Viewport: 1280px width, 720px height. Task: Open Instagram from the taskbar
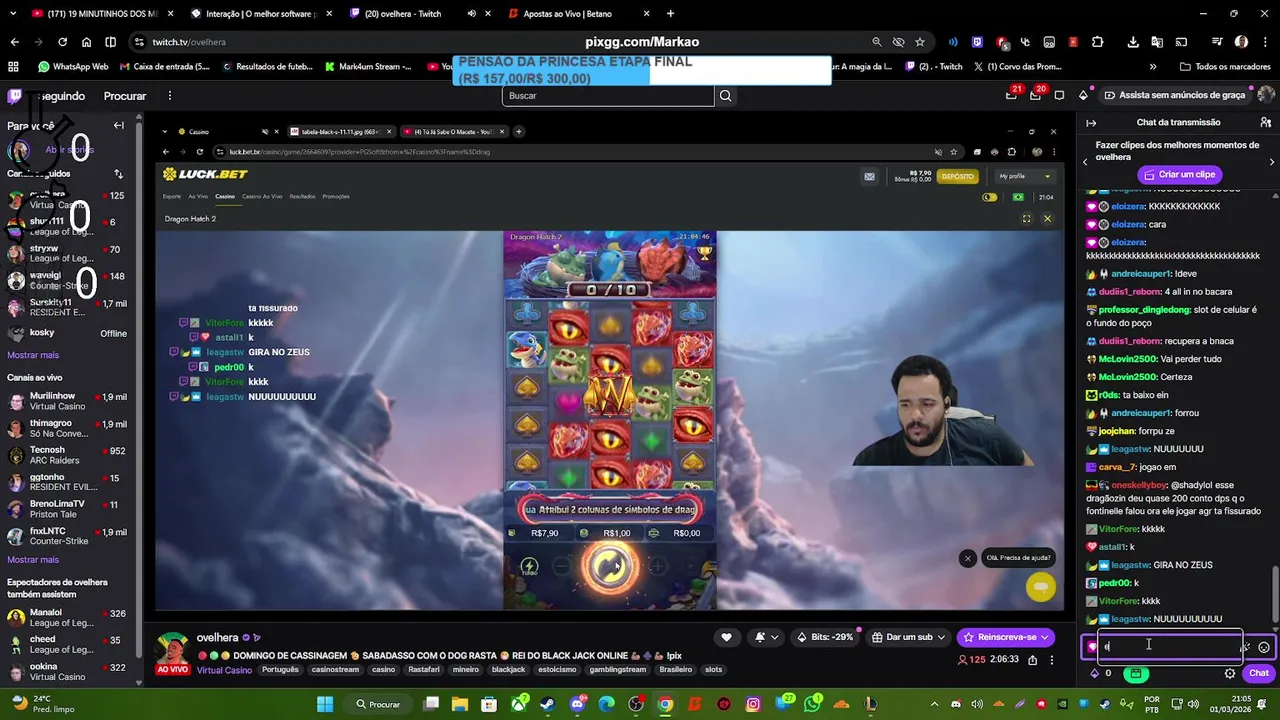point(753,704)
